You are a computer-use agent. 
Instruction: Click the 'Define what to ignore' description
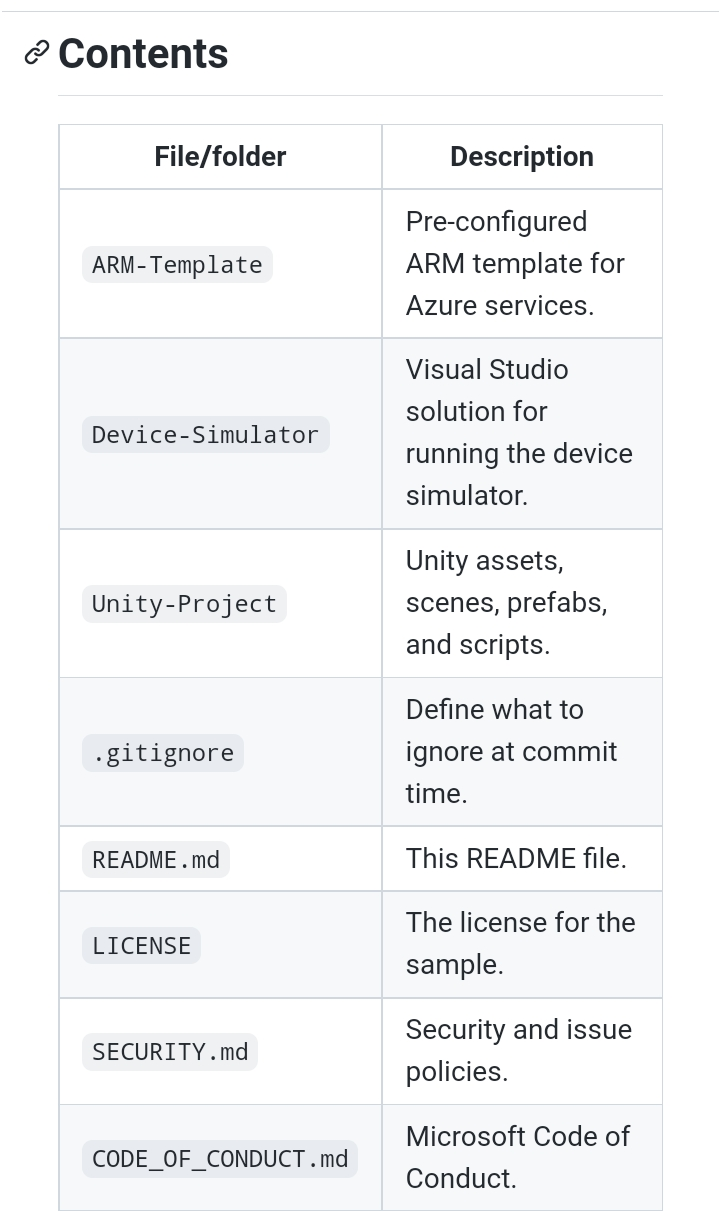coord(510,752)
